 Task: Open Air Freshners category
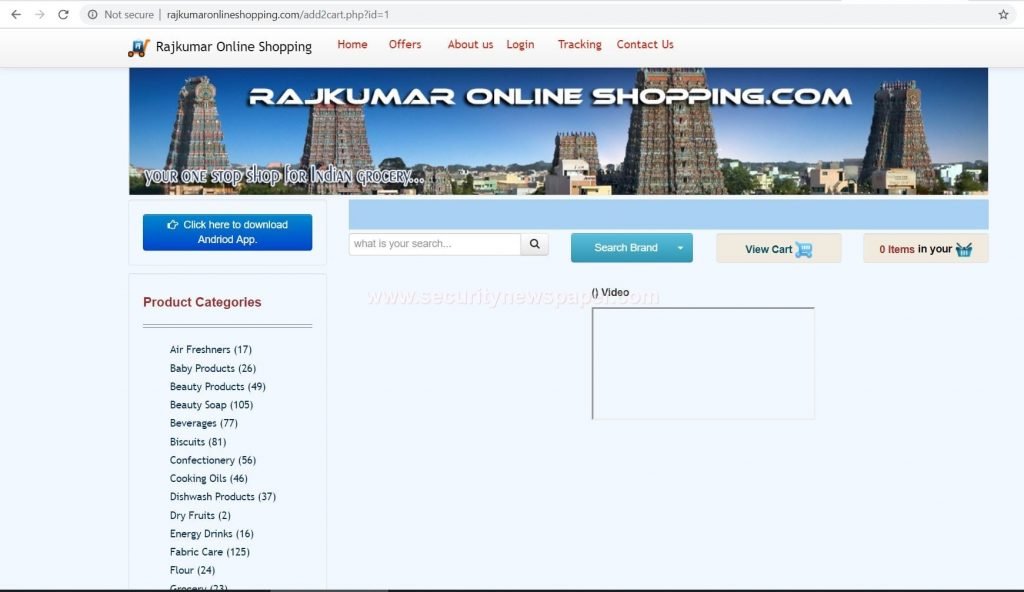(x=210, y=350)
